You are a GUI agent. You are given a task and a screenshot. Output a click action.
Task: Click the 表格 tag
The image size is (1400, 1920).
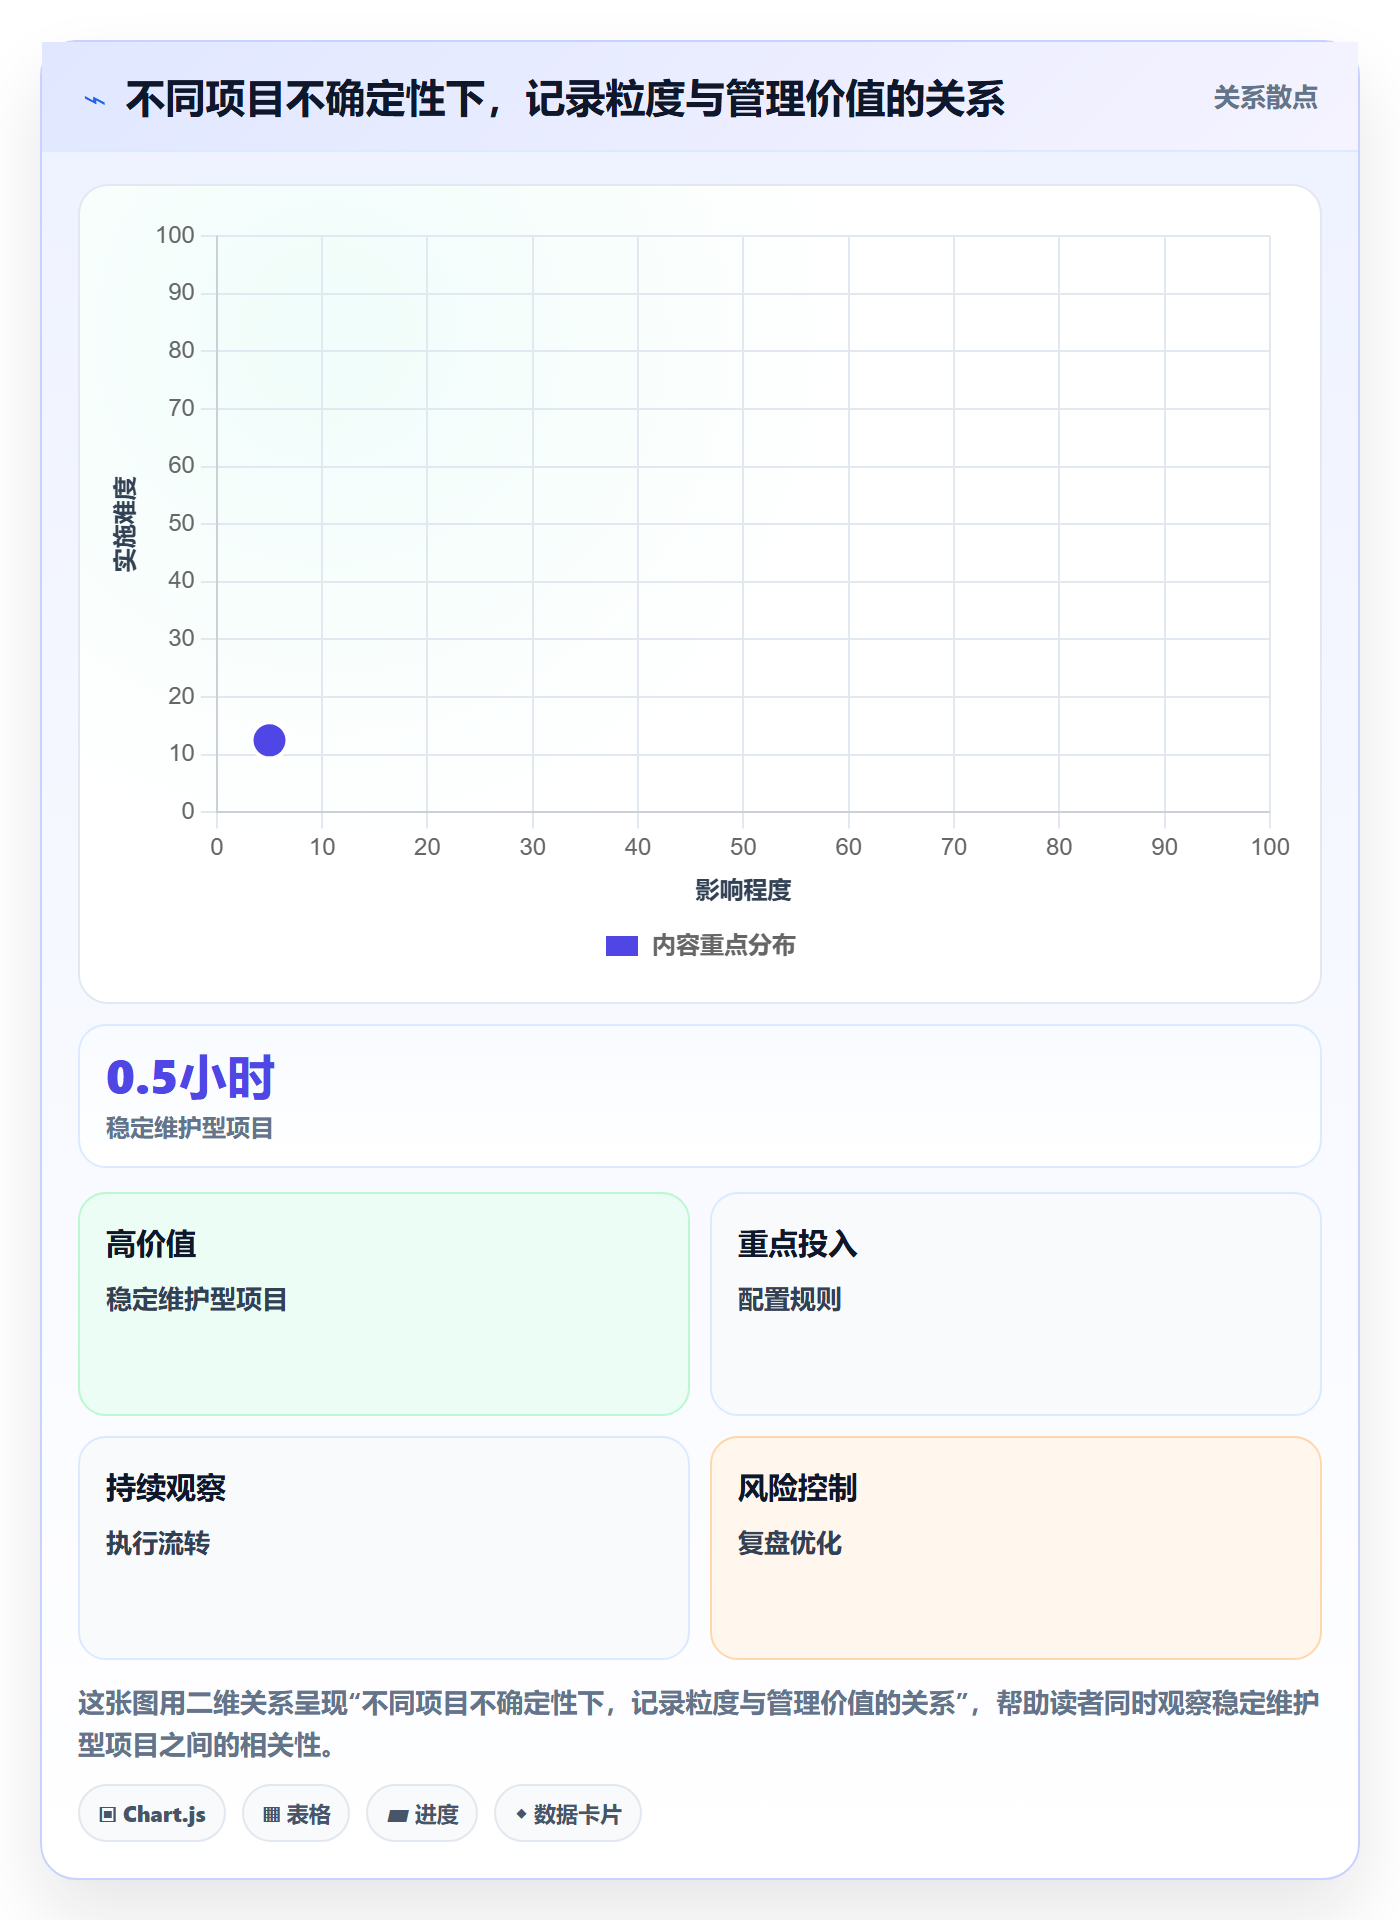click(296, 1814)
